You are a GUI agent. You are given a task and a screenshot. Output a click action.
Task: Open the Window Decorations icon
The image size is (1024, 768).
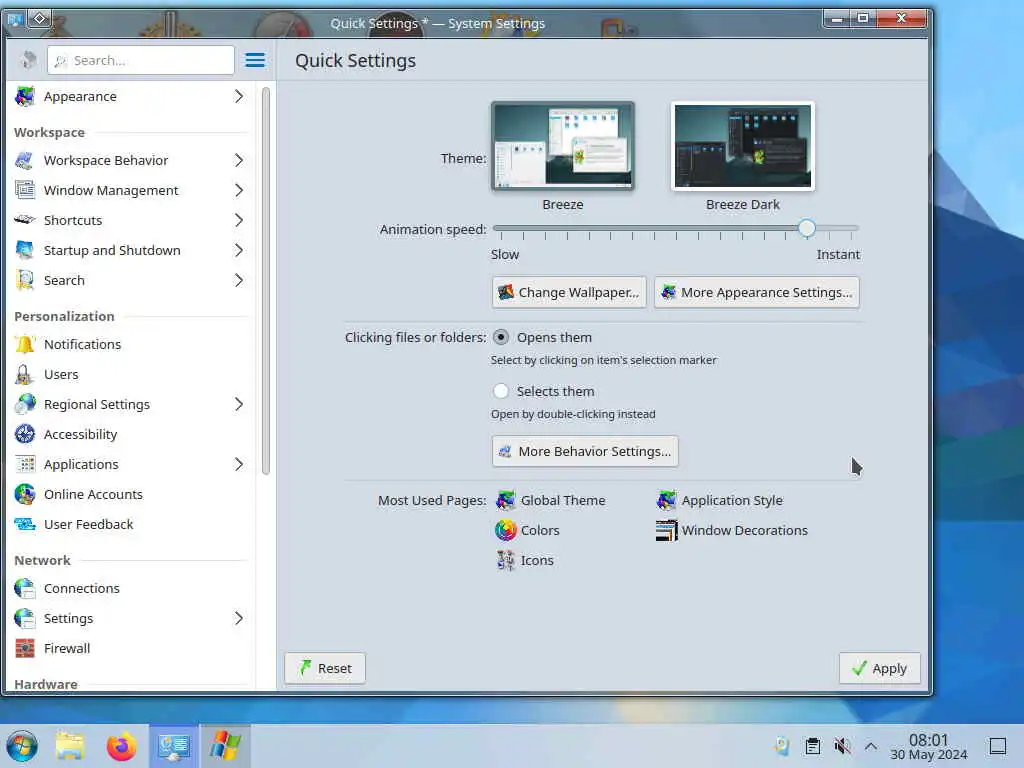pyautogui.click(x=666, y=530)
